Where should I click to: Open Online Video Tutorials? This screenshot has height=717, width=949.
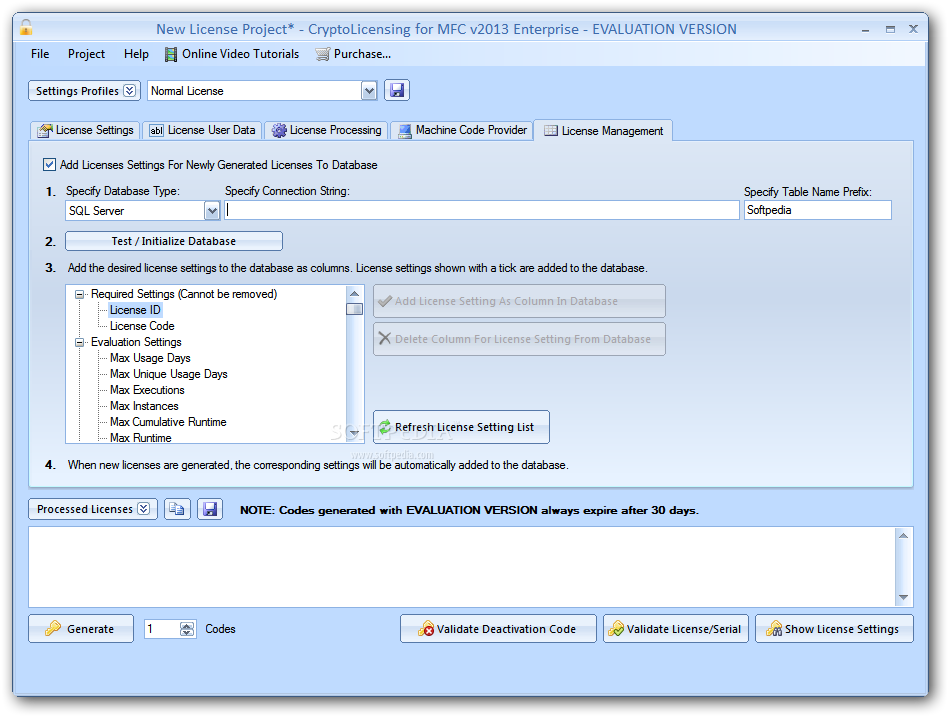pos(232,54)
